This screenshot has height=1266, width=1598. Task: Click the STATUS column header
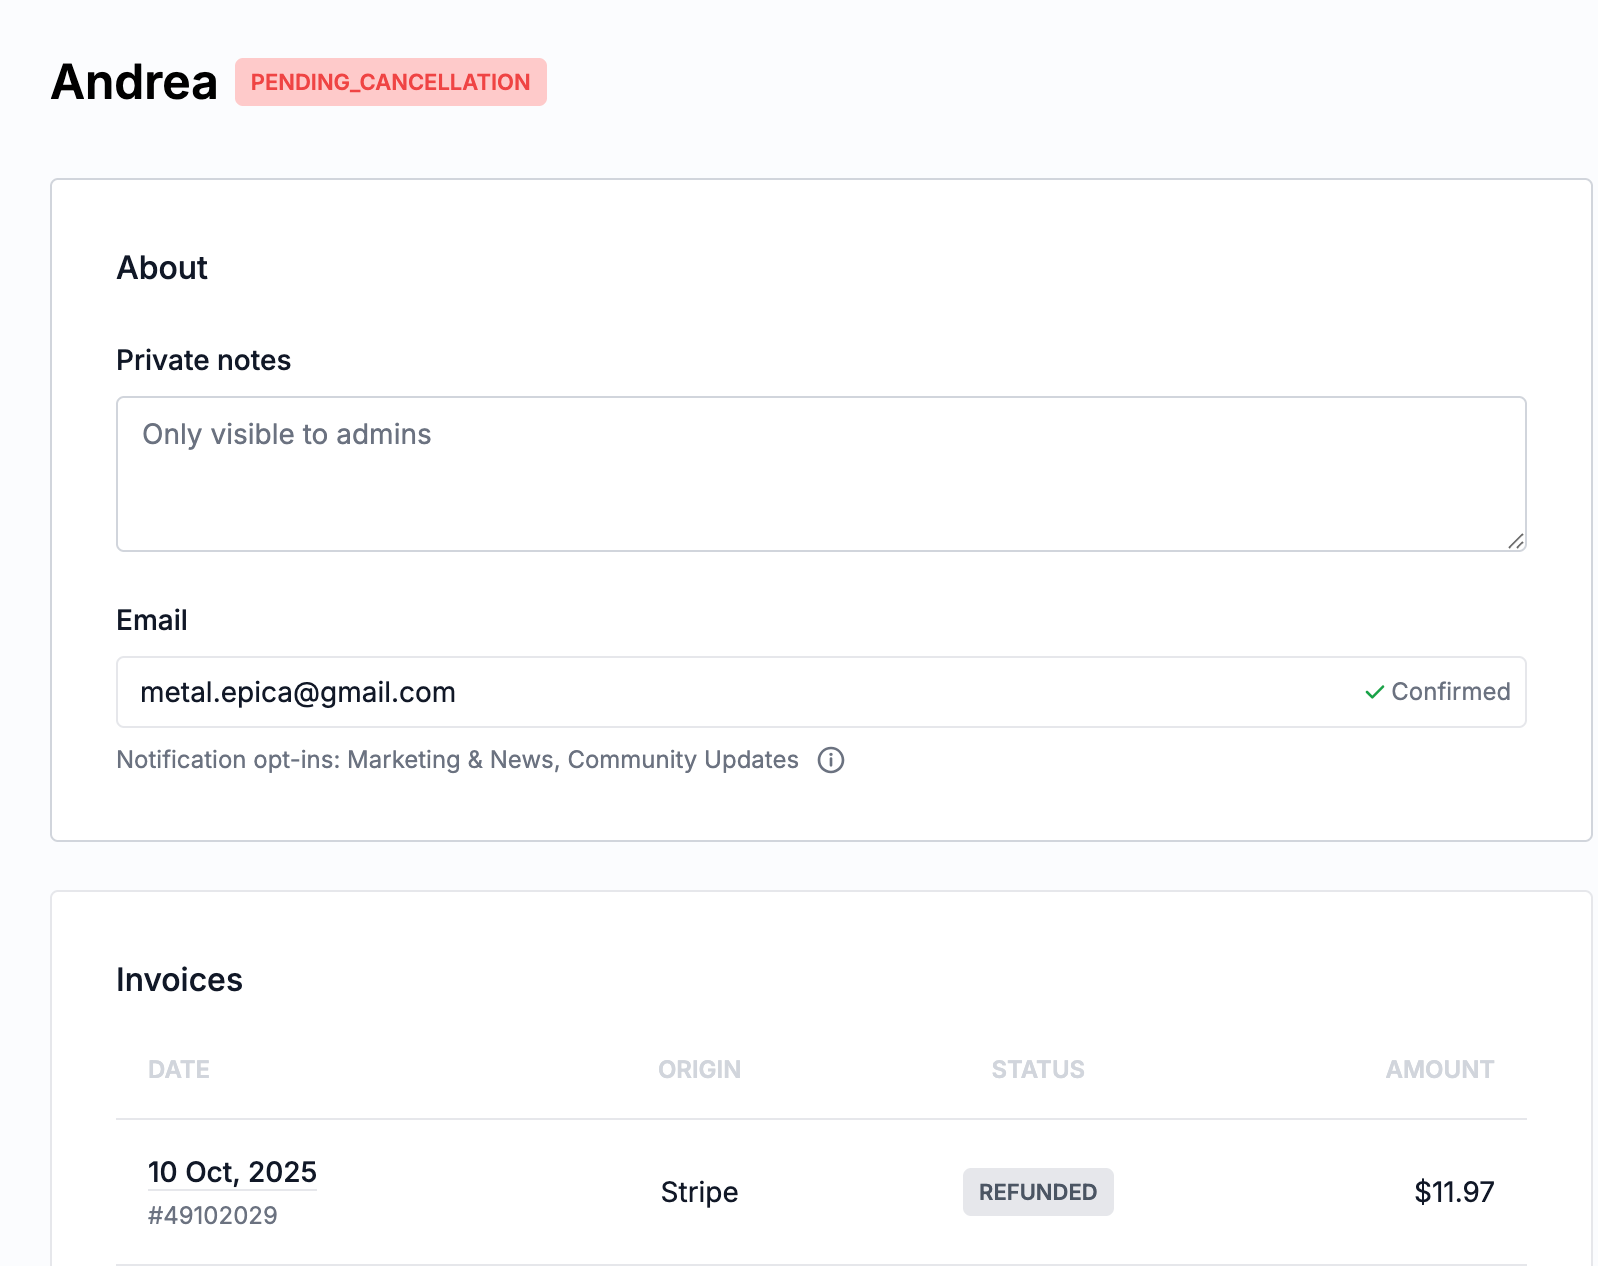tap(1037, 1069)
